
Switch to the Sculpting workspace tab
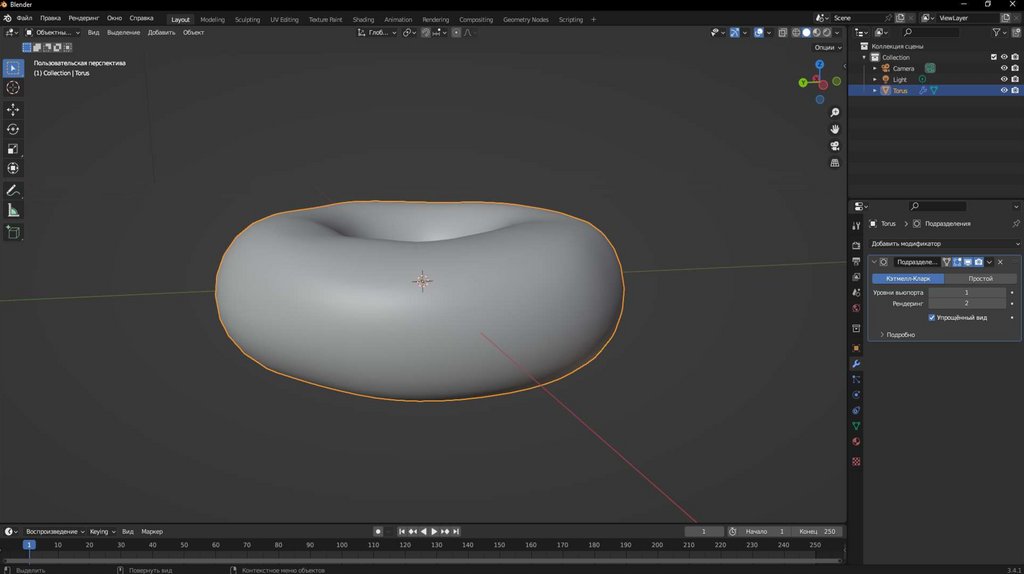(x=247, y=19)
